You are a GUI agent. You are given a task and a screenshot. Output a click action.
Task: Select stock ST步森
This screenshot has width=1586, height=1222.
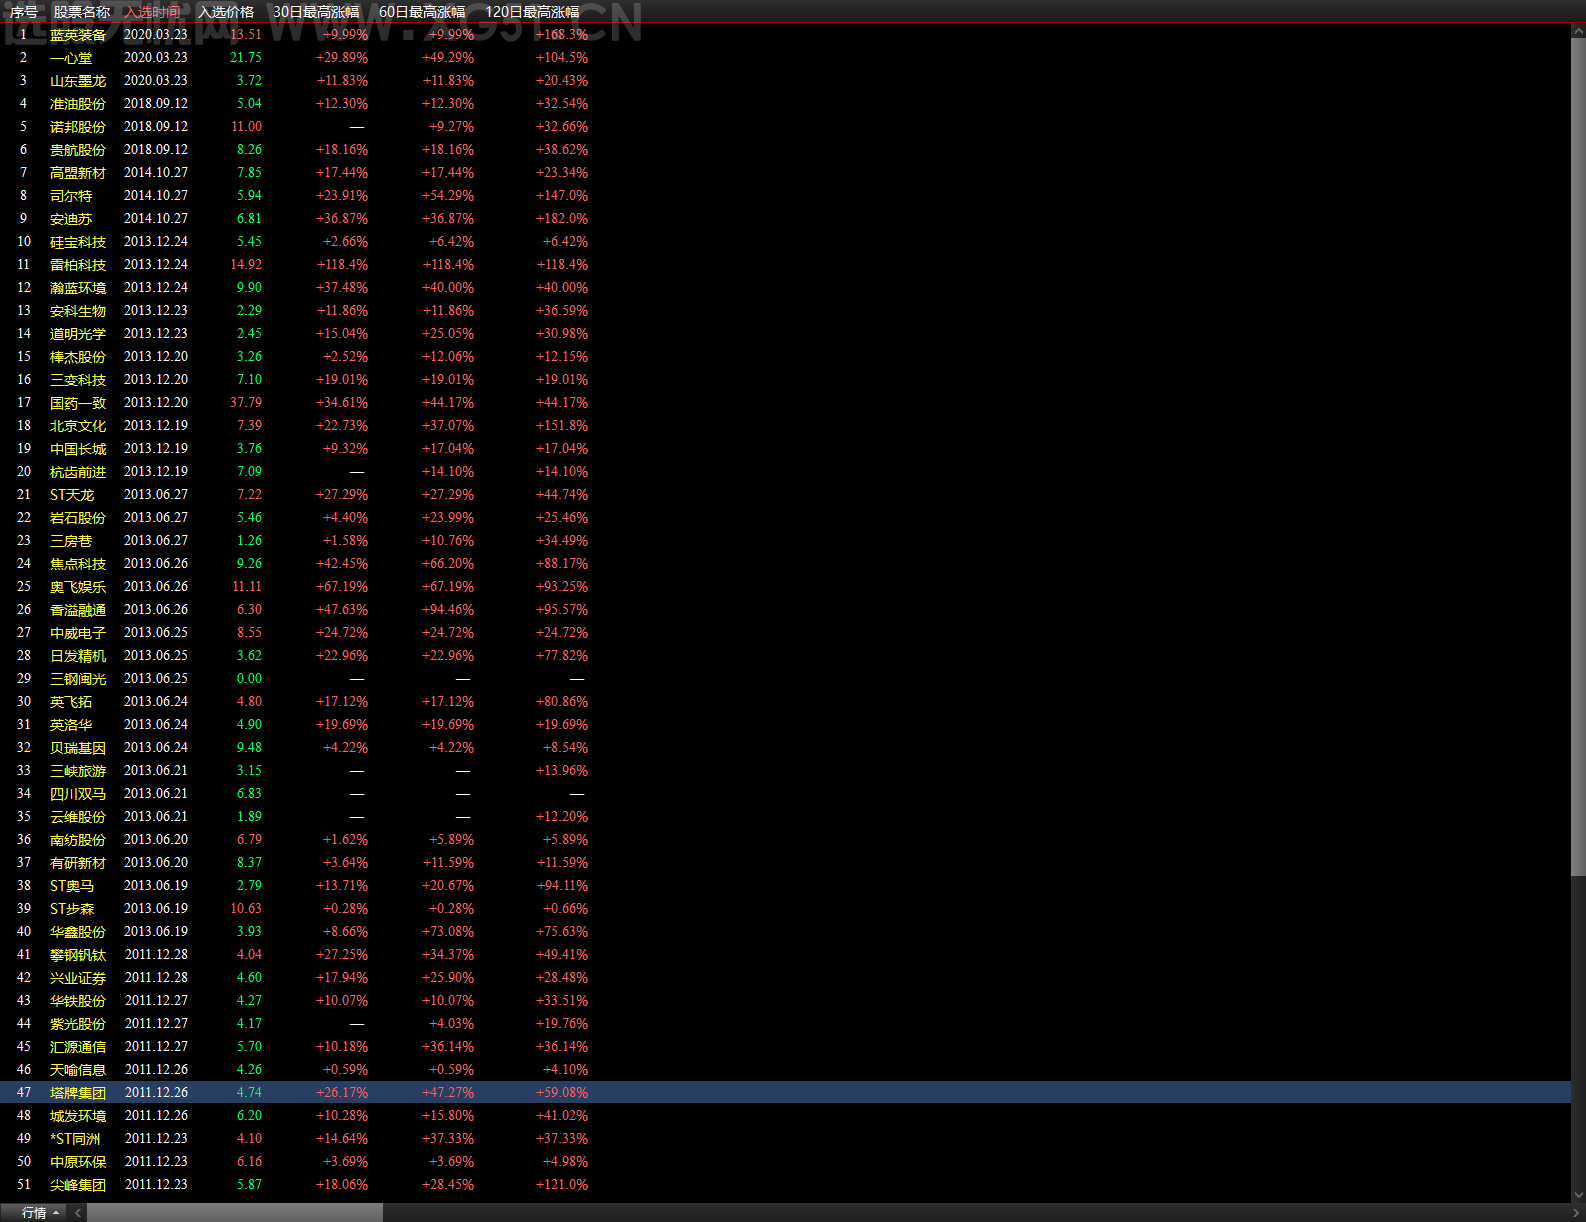point(72,909)
